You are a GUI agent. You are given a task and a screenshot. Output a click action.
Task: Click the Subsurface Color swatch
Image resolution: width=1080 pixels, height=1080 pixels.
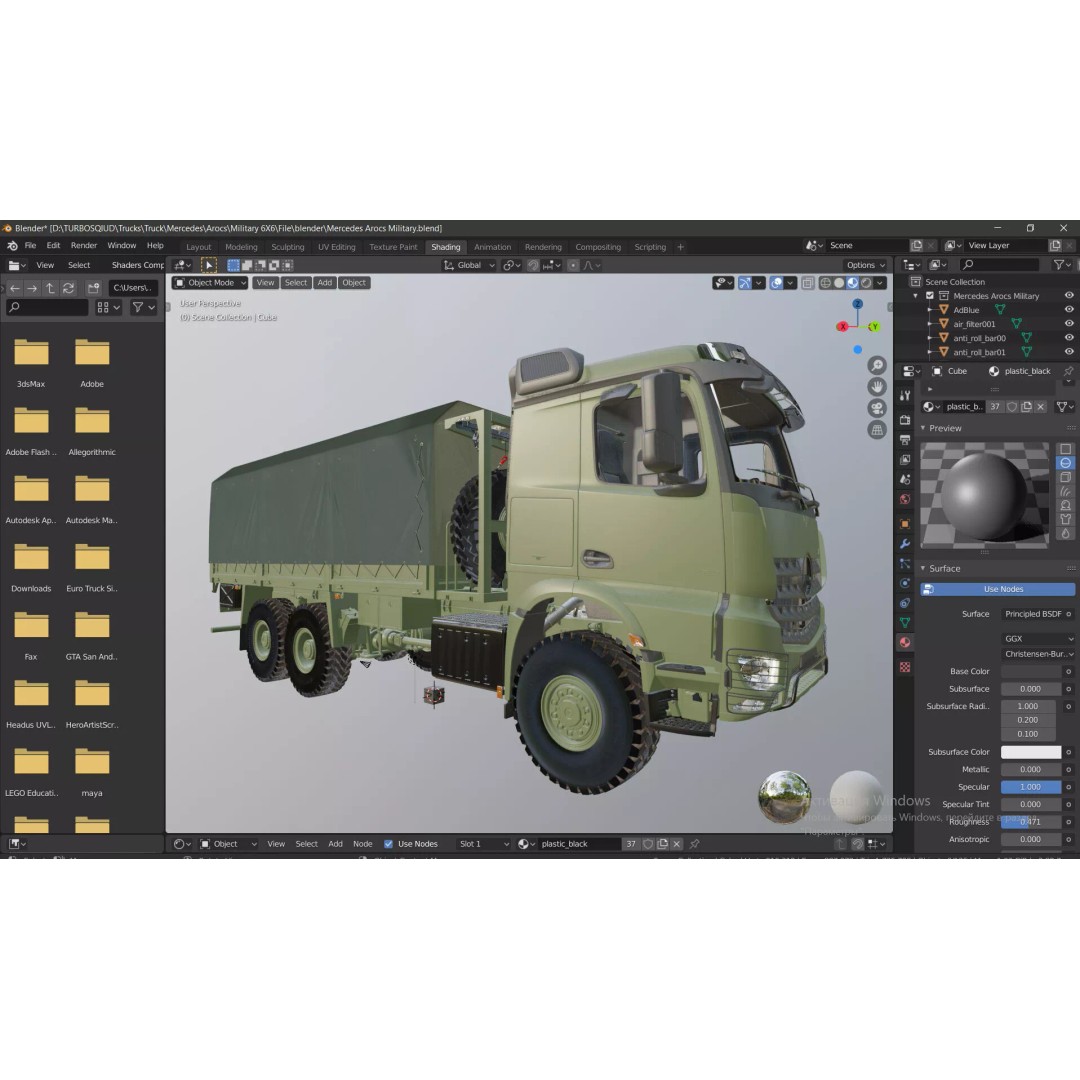1031,751
